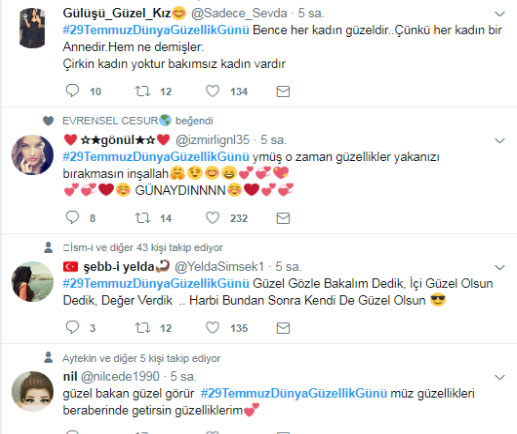Open hashtag link in nil's tweet
This screenshot has width=517, height=434.
[x=294, y=393]
